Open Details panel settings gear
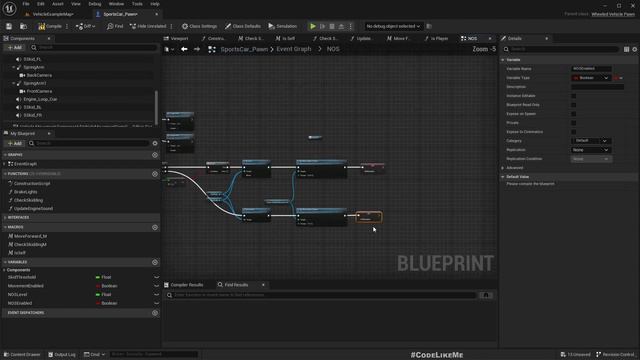Screen dimensions: 640x360 click(635, 49)
